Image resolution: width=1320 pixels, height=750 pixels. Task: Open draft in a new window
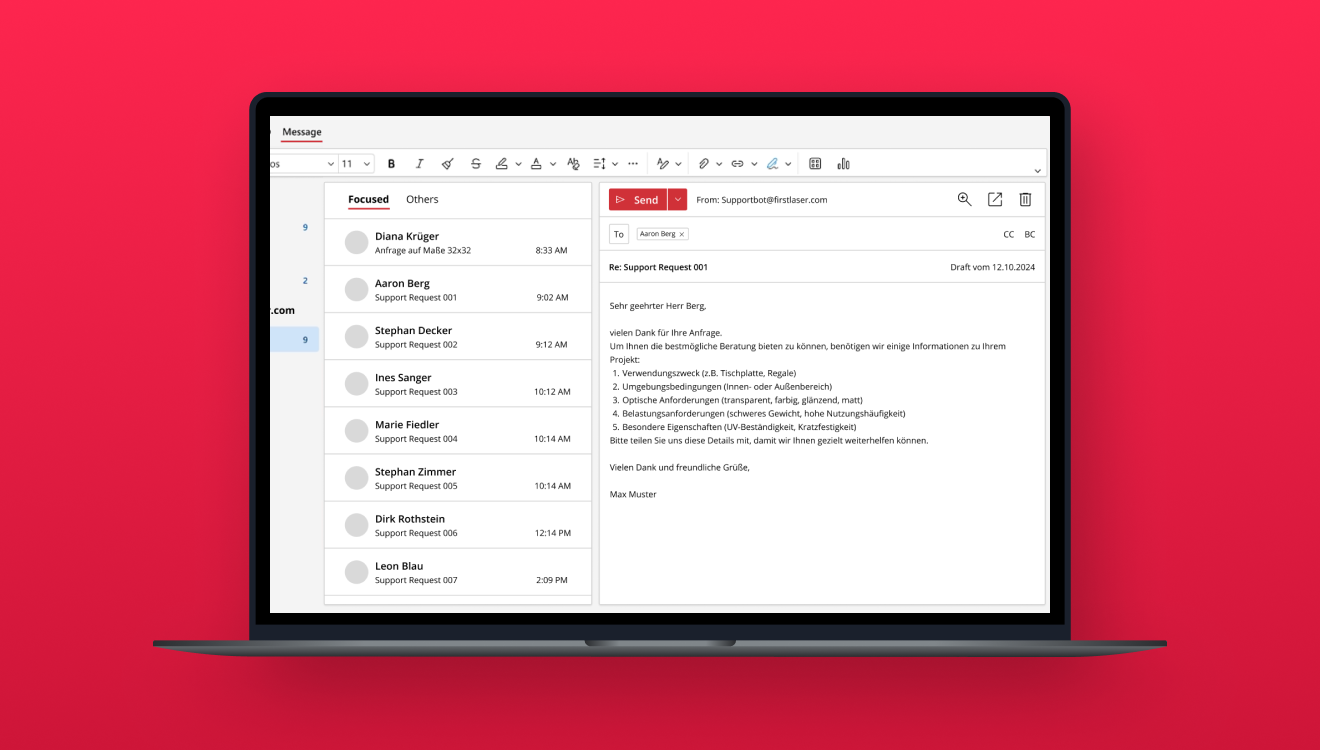click(x=995, y=200)
